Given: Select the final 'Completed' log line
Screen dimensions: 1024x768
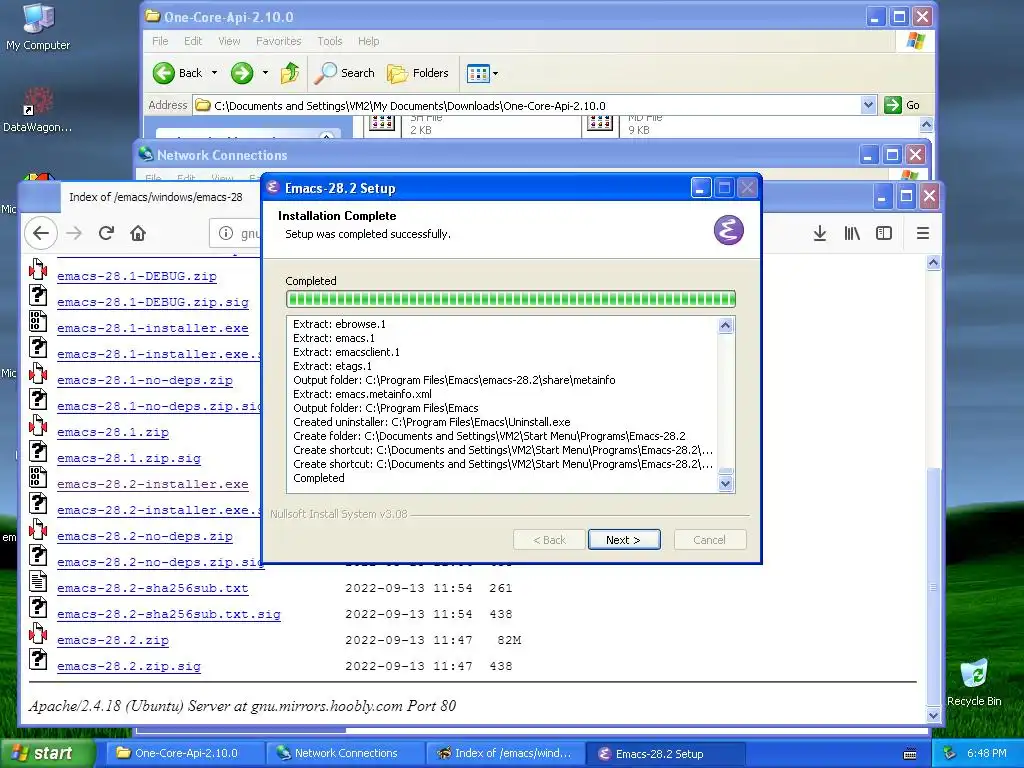Looking at the screenshot, I should tap(319, 478).
